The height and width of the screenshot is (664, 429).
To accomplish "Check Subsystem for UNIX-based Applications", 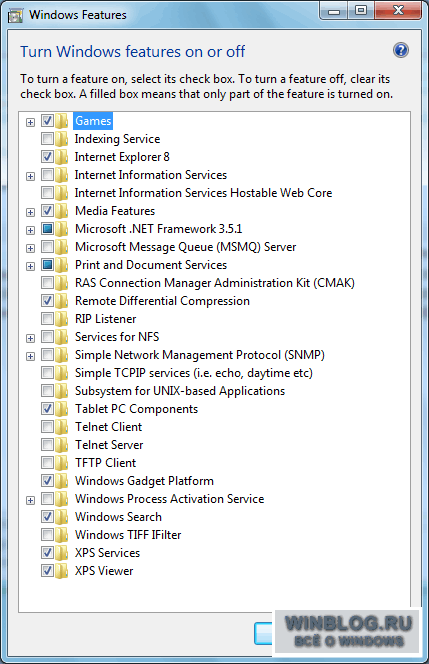I will pyautogui.click(x=47, y=390).
